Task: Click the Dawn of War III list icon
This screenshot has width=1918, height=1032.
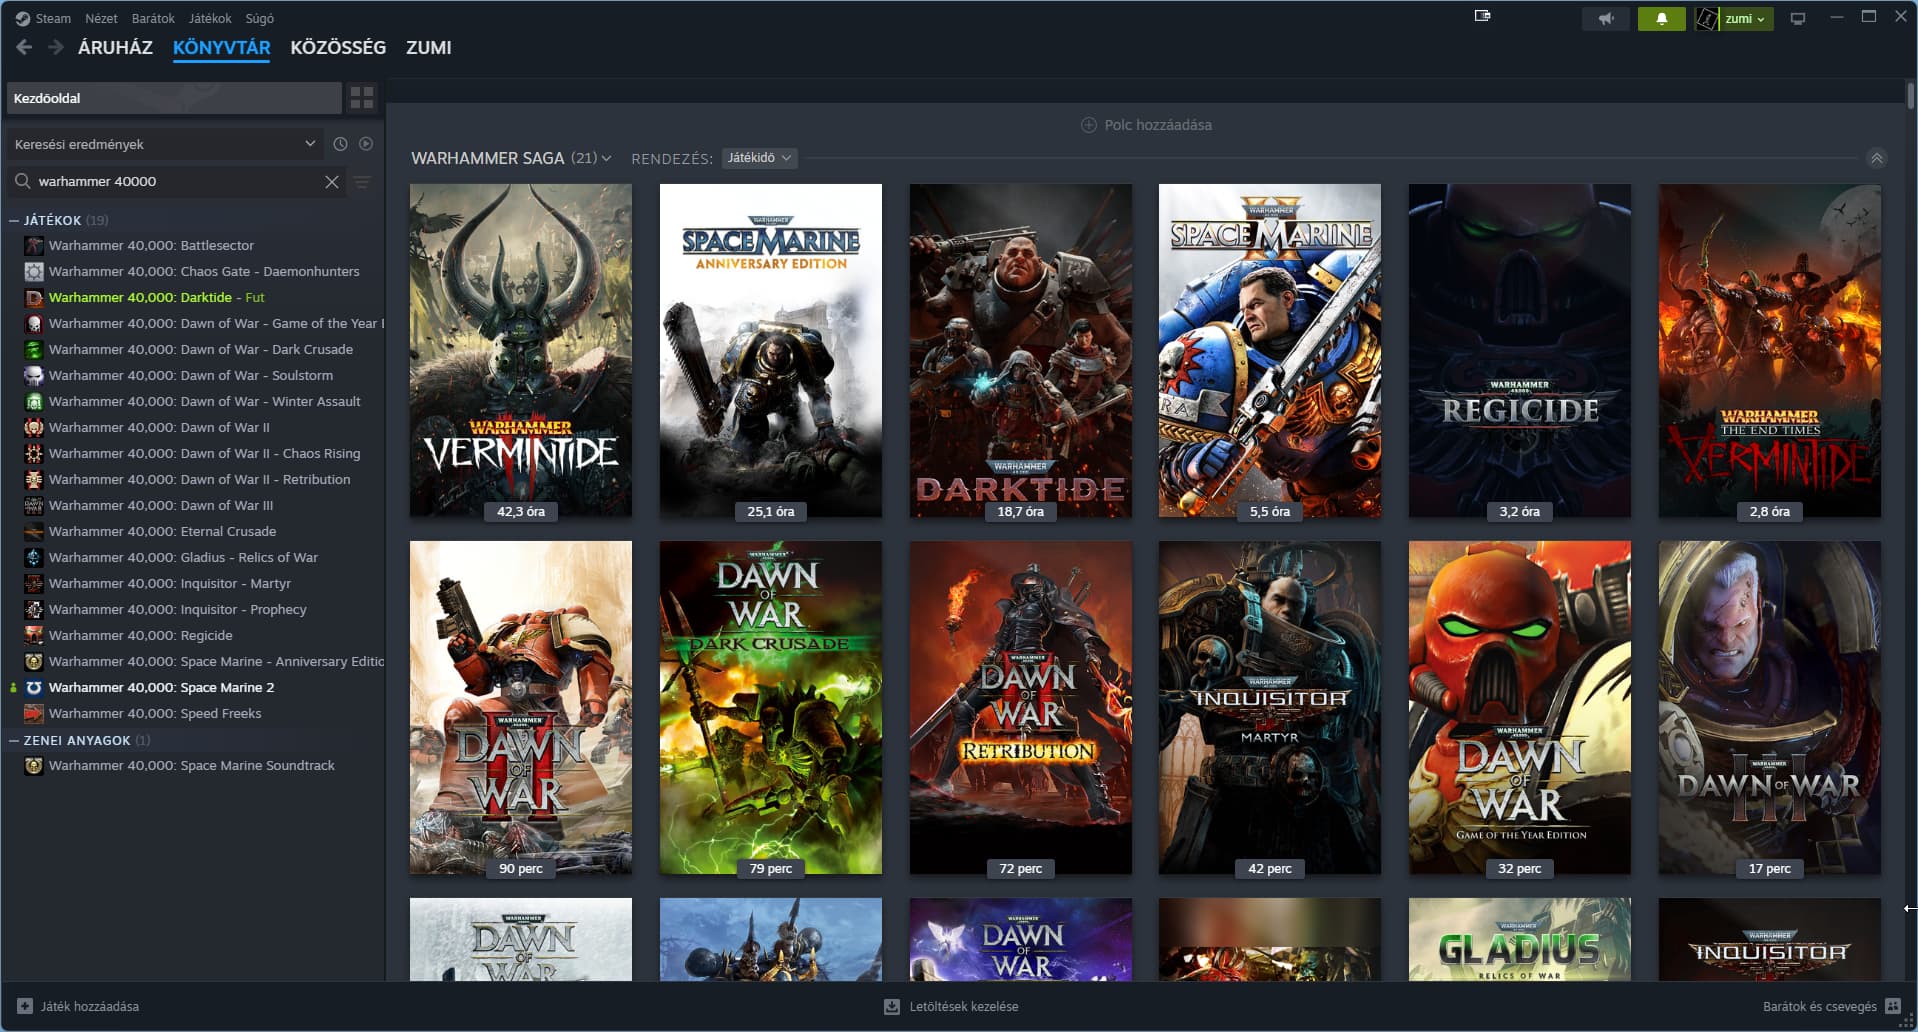Action: click(x=34, y=505)
